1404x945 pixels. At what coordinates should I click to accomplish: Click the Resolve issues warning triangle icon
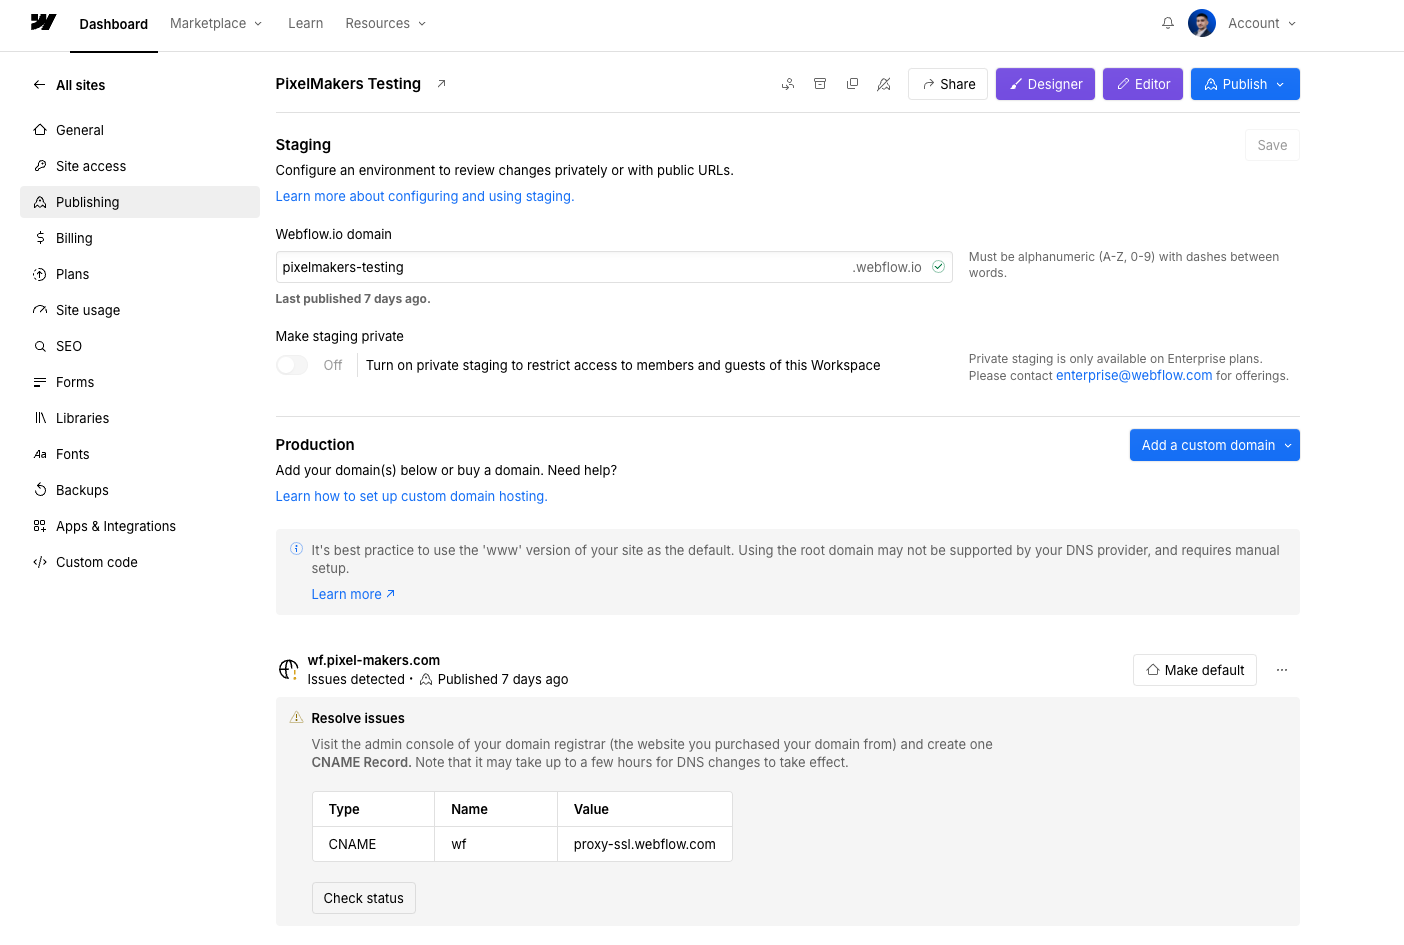pos(296,718)
